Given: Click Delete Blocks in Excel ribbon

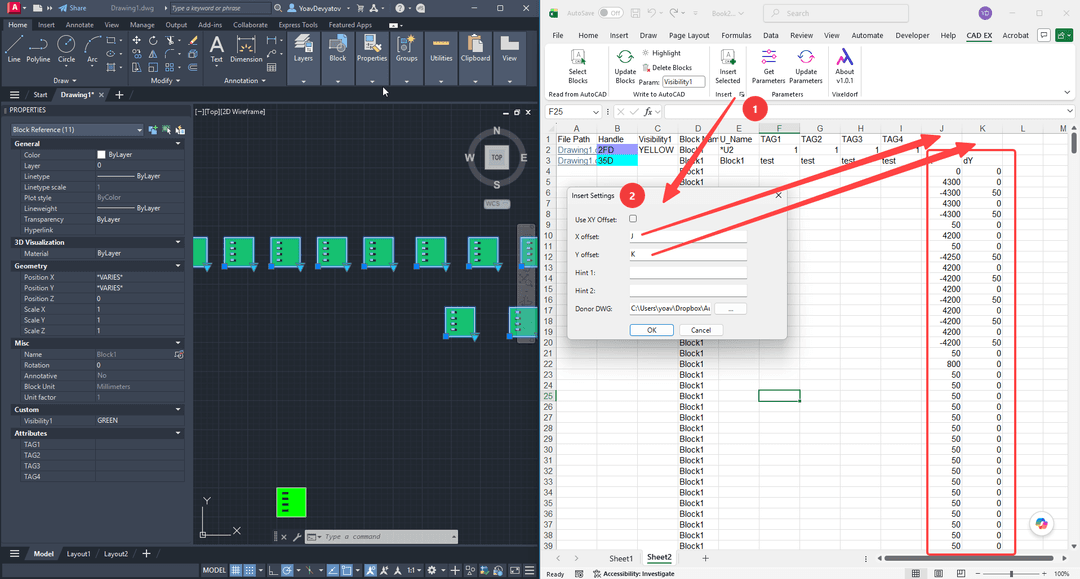Looking at the screenshot, I should click(x=667, y=67).
